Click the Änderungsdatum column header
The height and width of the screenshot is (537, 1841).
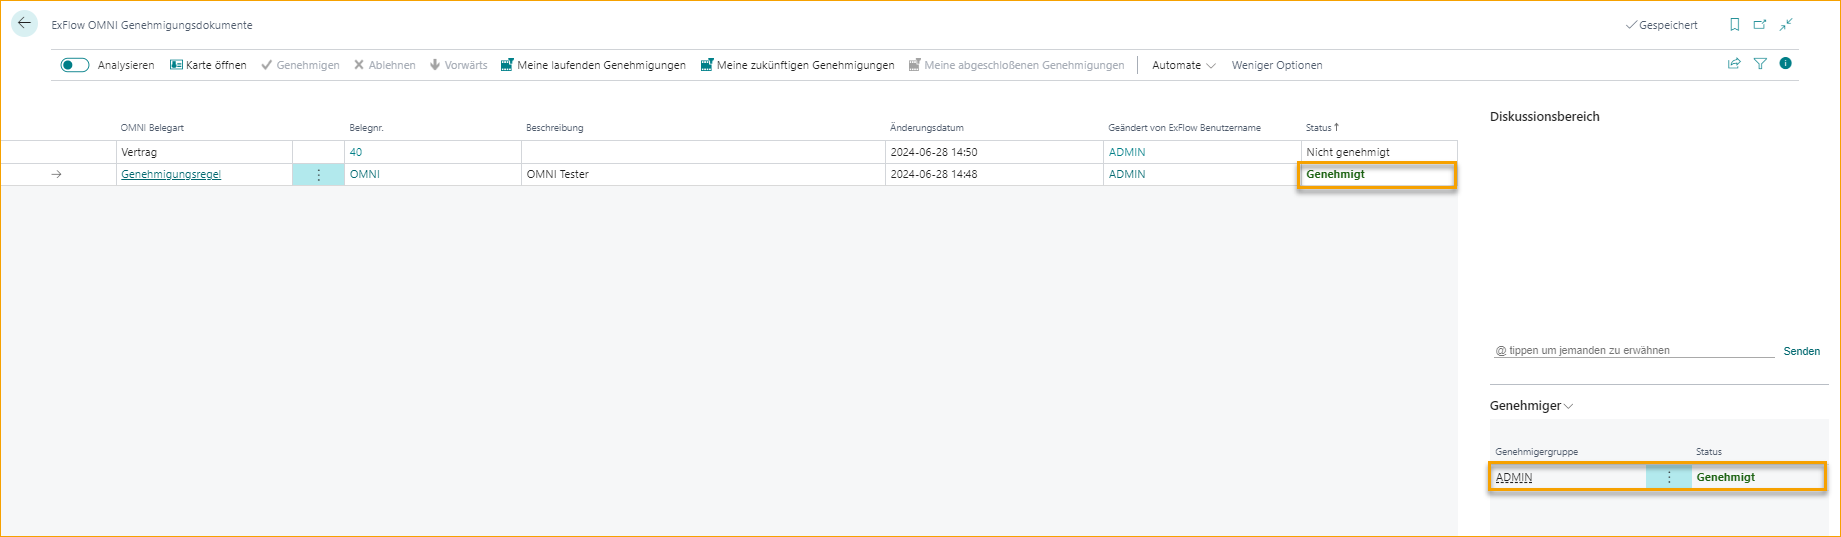(x=927, y=128)
